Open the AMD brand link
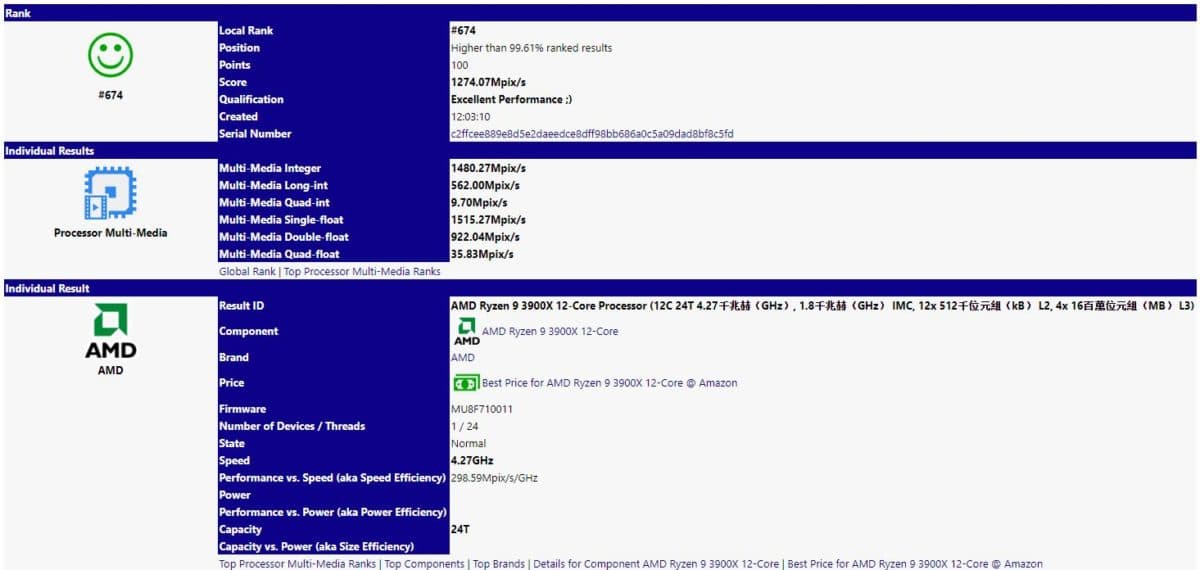 (x=463, y=358)
